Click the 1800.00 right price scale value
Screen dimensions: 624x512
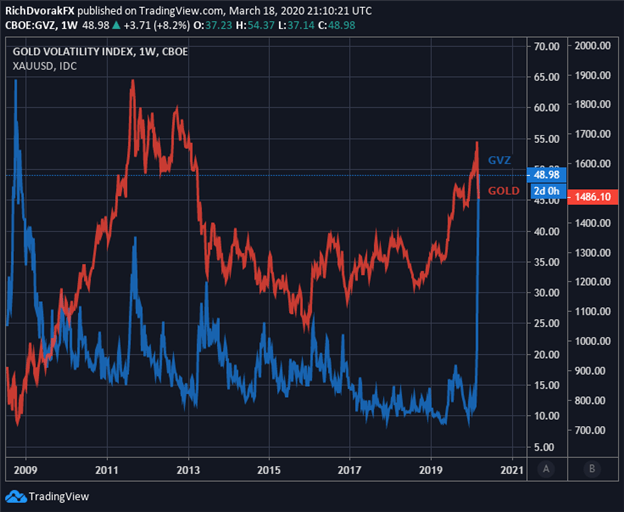point(593,105)
